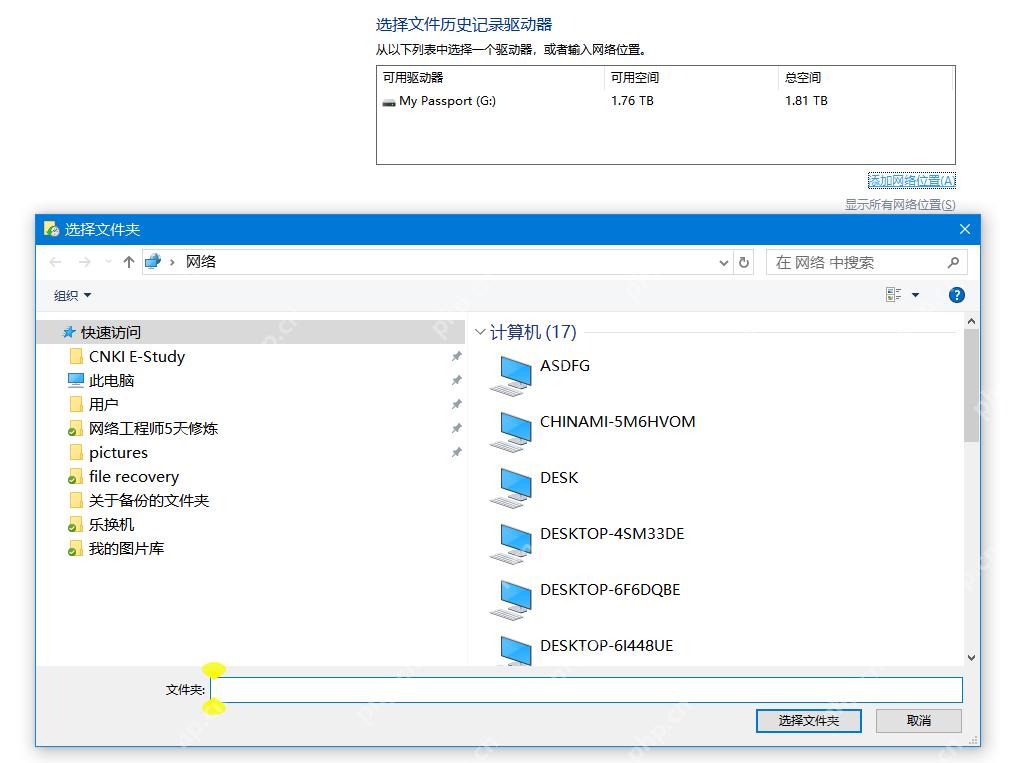Viewport: 1012px width, 763px height.
Task: Click the magnifier search icon
Action: (953, 262)
